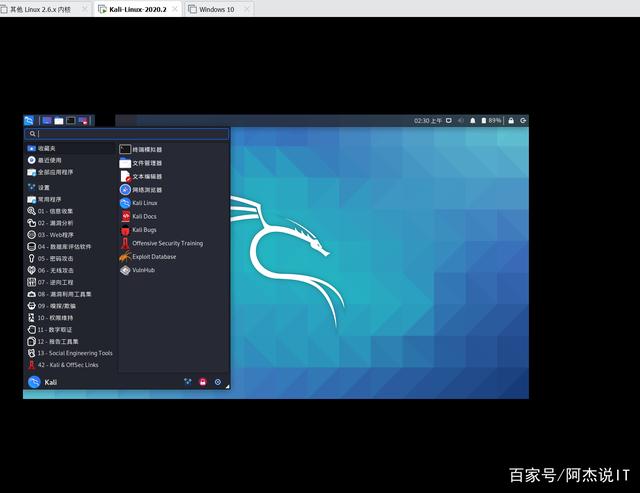Close the Kali-Linux-2020.2 VM tab
The width and height of the screenshot is (640, 493).
point(175,9)
